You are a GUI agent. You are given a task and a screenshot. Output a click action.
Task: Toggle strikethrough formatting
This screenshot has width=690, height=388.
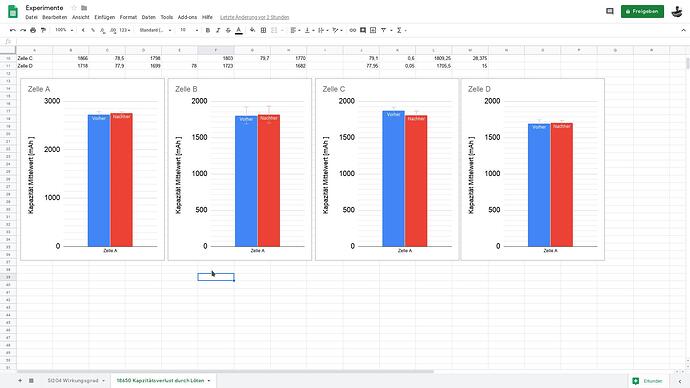pos(228,30)
